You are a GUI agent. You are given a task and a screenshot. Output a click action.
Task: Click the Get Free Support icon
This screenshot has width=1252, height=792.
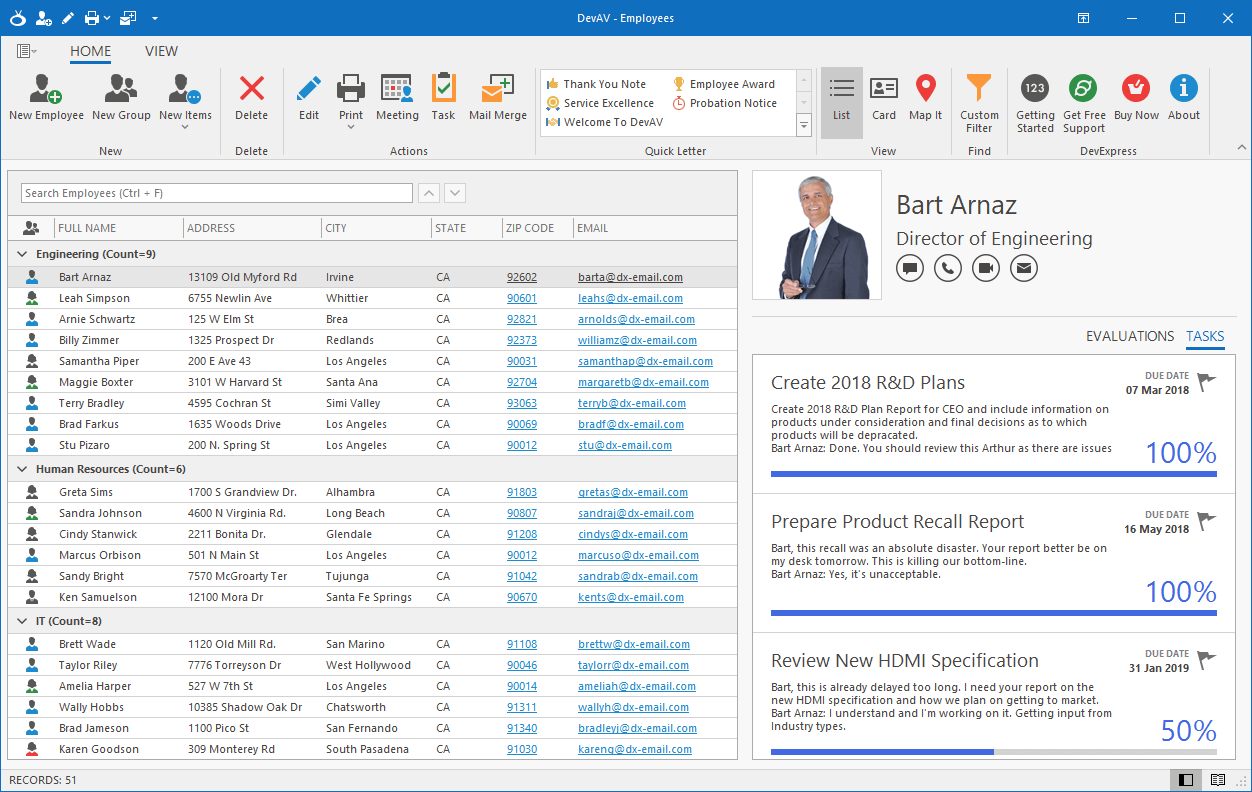tap(1084, 98)
